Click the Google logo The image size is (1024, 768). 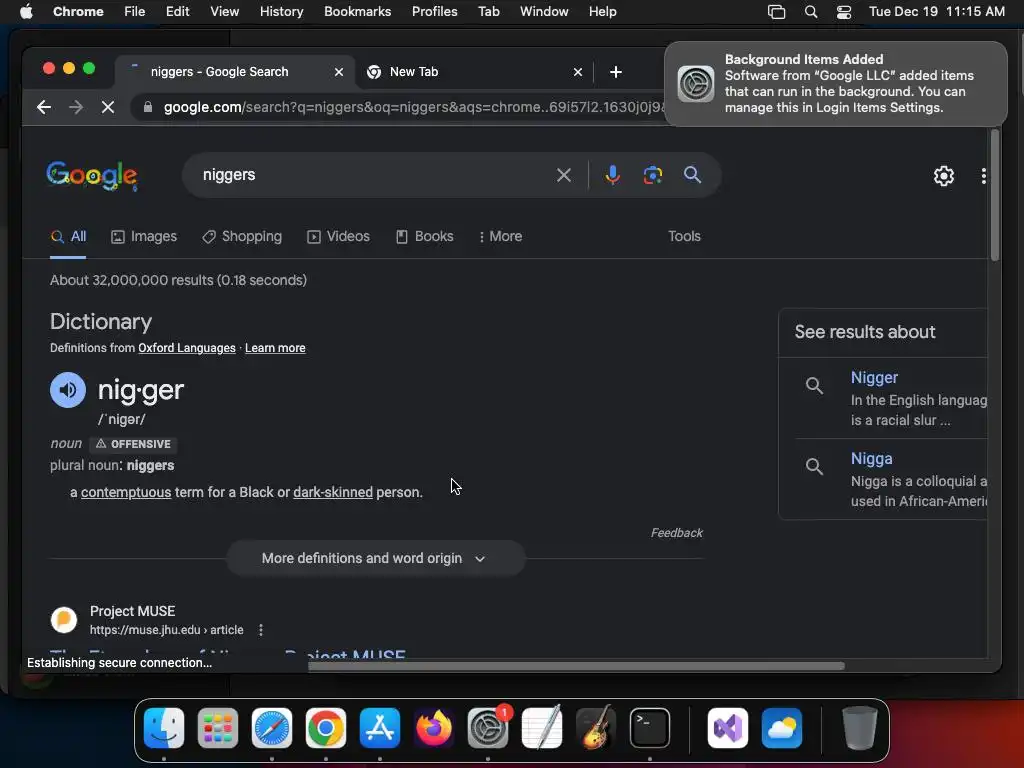click(x=92, y=176)
